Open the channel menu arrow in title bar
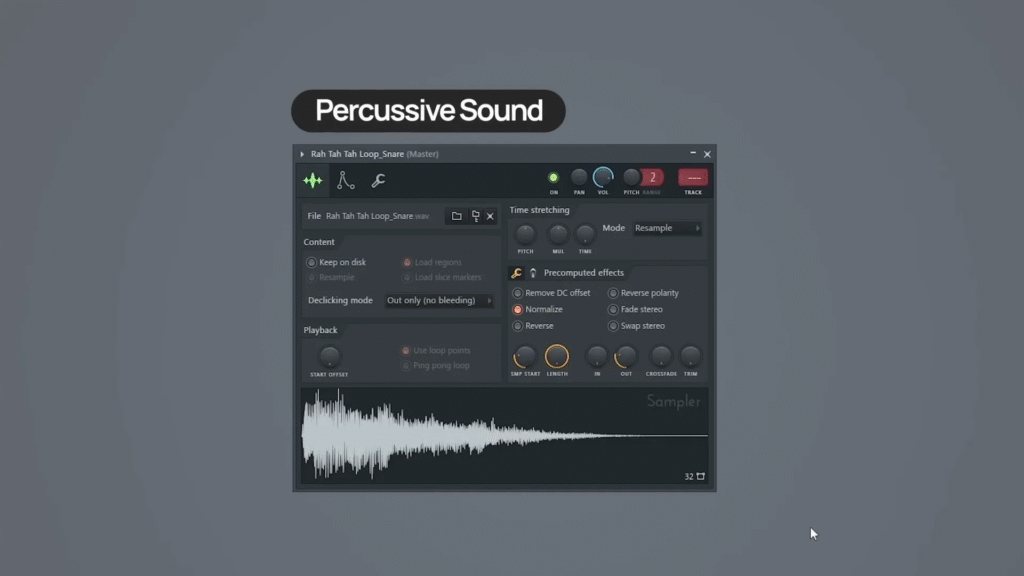 tap(302, 154)
